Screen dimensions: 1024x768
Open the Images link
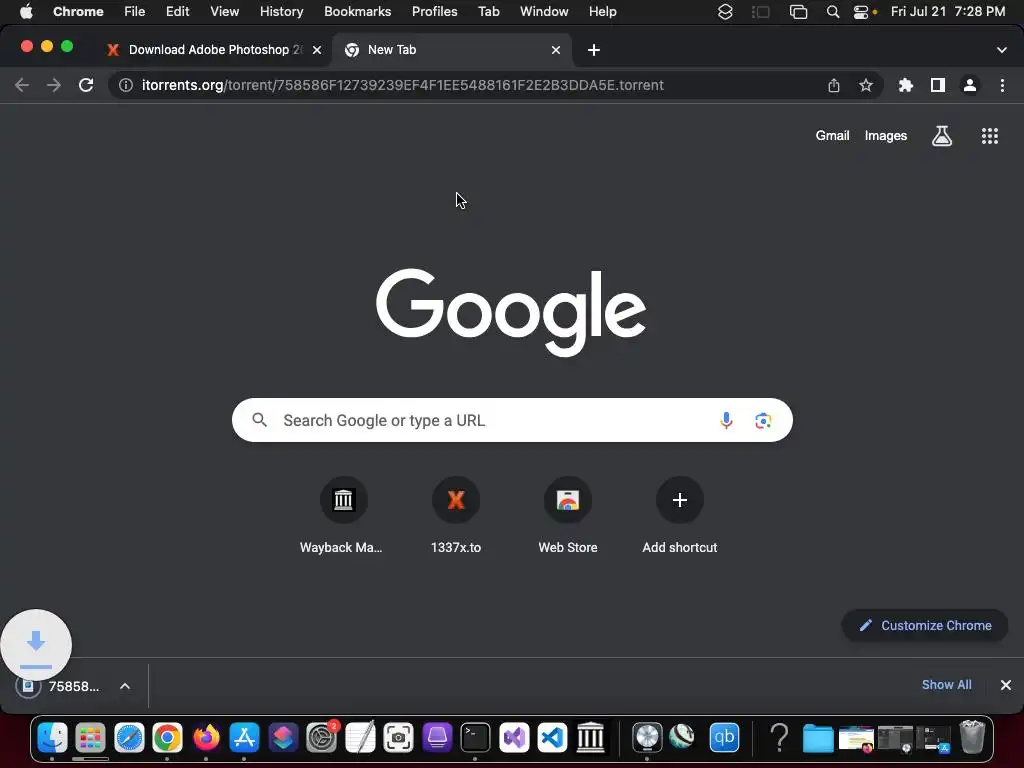pyautogui.click(x=886, y=136)
